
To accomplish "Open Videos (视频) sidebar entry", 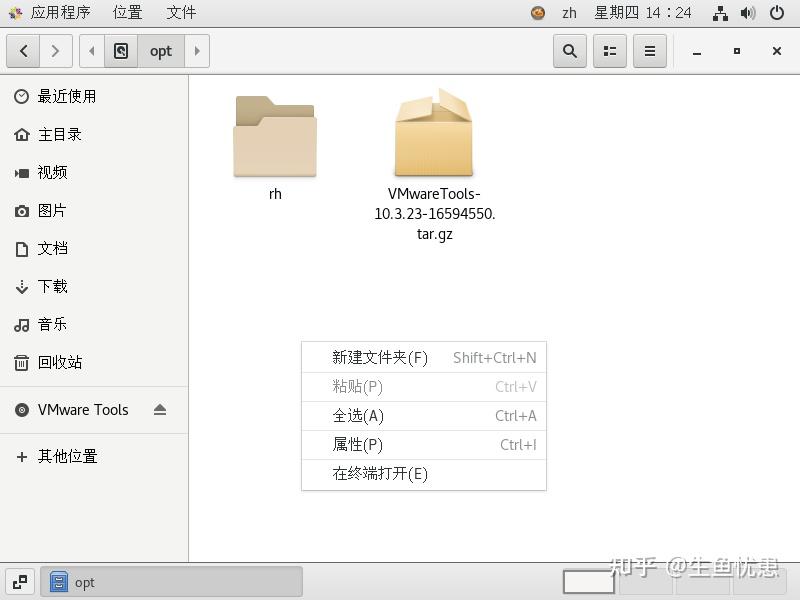I will coord(94,172).
